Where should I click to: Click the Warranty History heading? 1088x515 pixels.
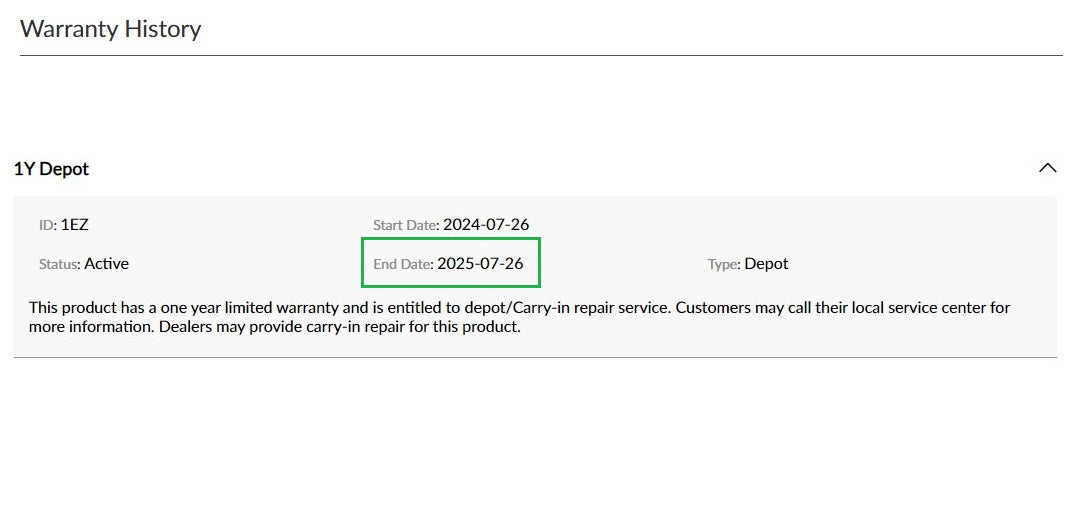110,29
